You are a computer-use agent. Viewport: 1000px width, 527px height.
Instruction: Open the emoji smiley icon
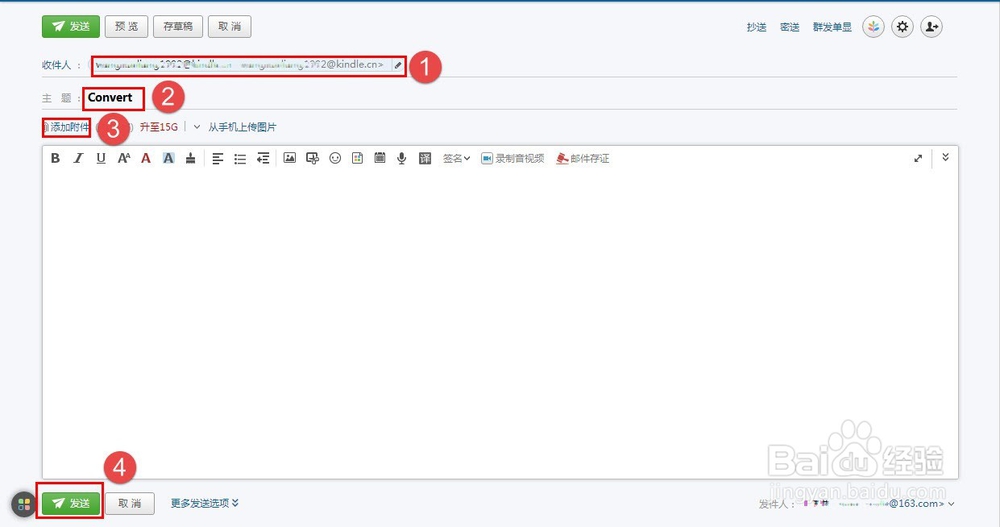[335, 158]
